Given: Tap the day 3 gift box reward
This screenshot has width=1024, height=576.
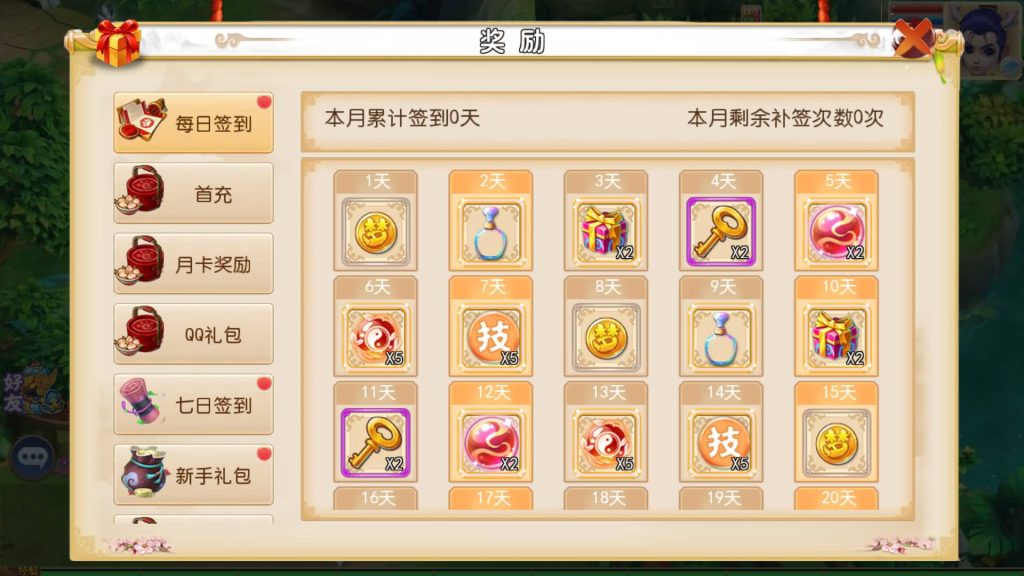Looking at the screenshot, I should pos(605,232).
